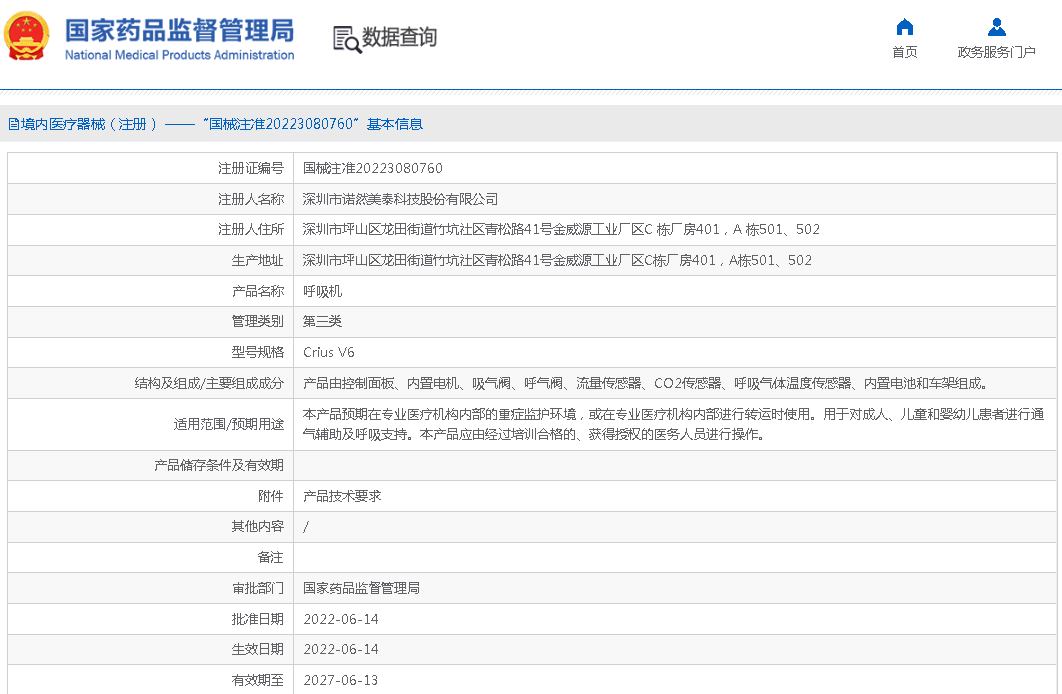Click the management category value 第三类

click(x=322, y=321)
